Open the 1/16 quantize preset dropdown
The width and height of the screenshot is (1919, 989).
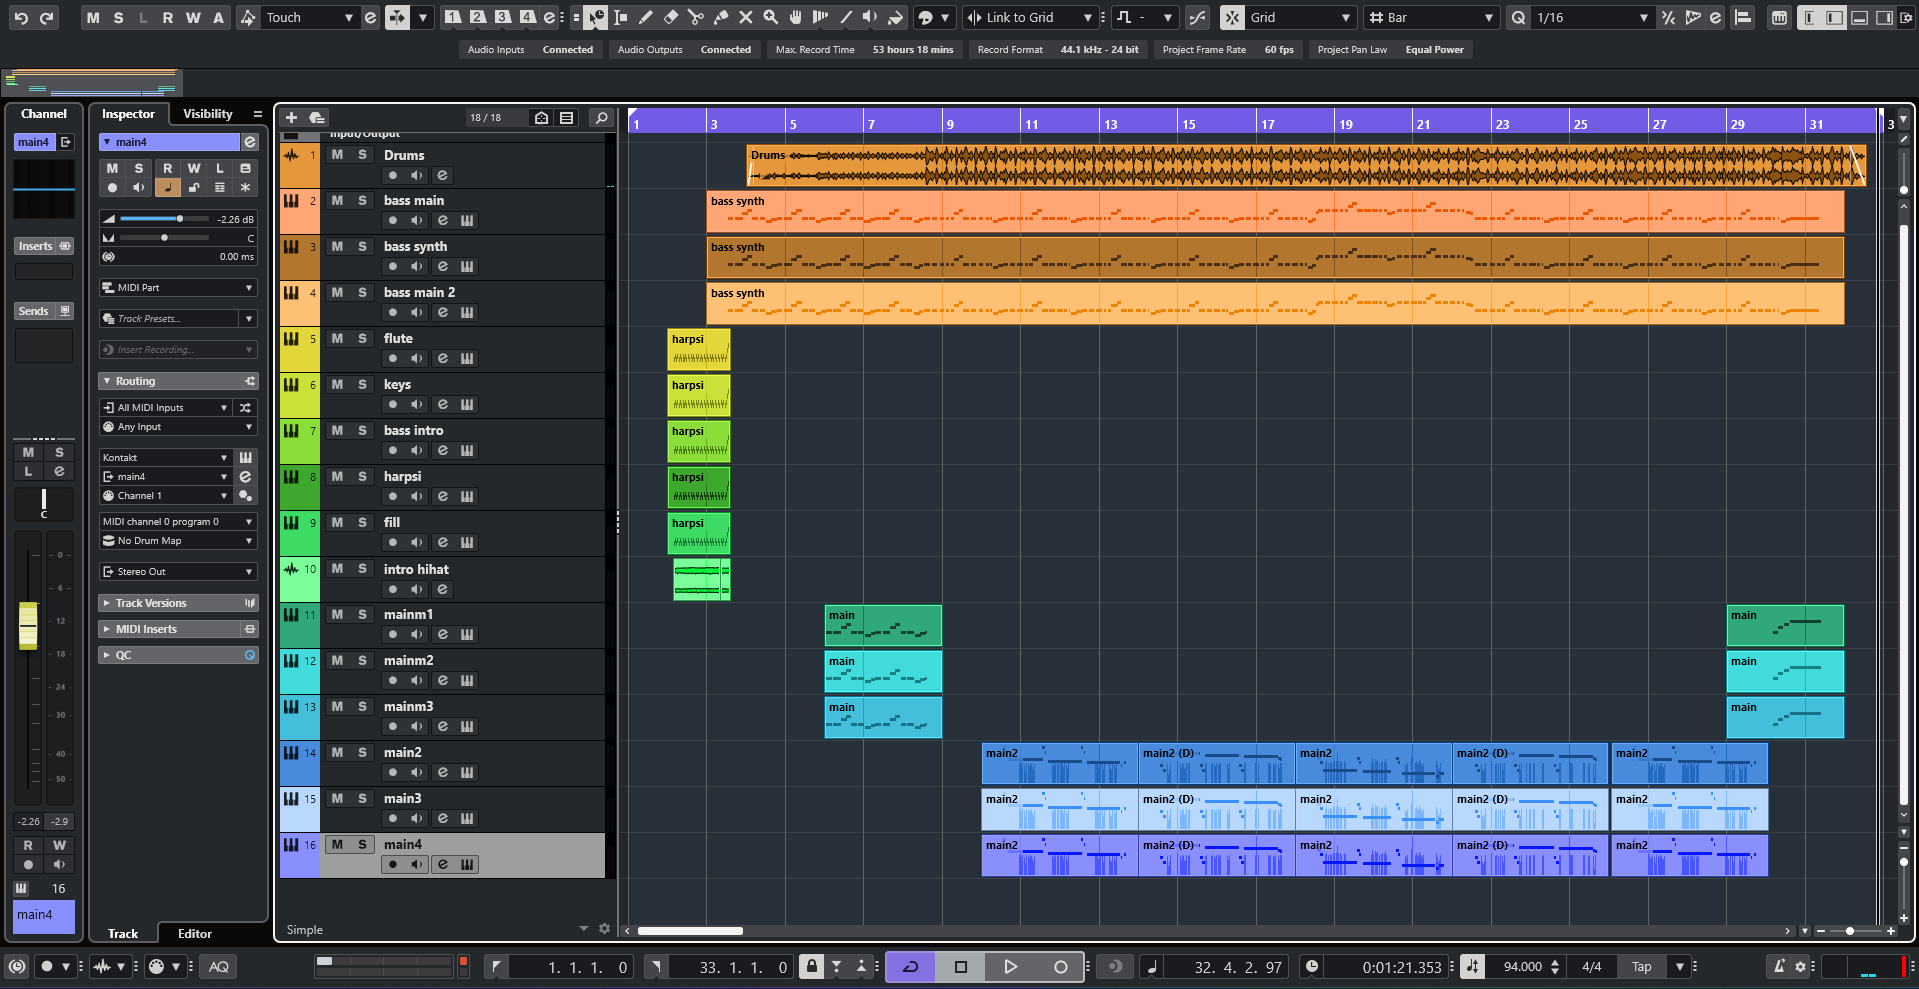click(1592, 17)
